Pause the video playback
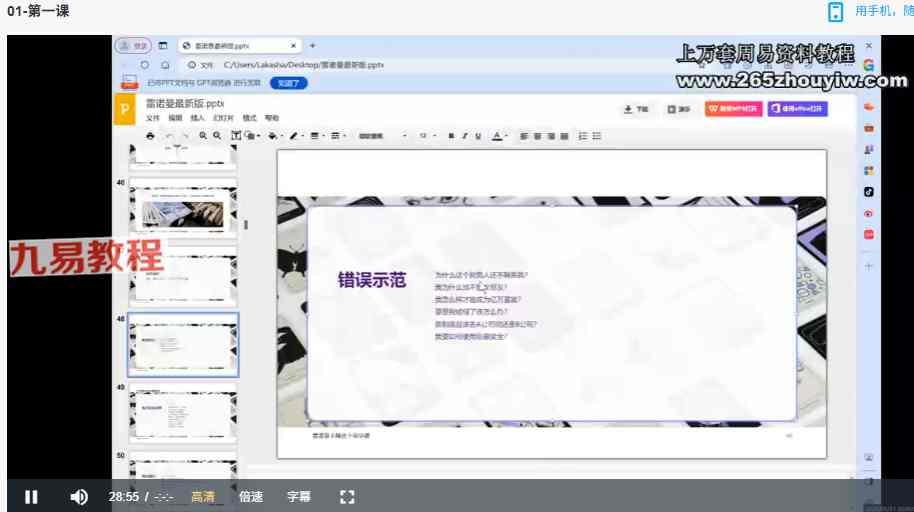The width and height of the screenshot is (914, 512). [31, 497]
